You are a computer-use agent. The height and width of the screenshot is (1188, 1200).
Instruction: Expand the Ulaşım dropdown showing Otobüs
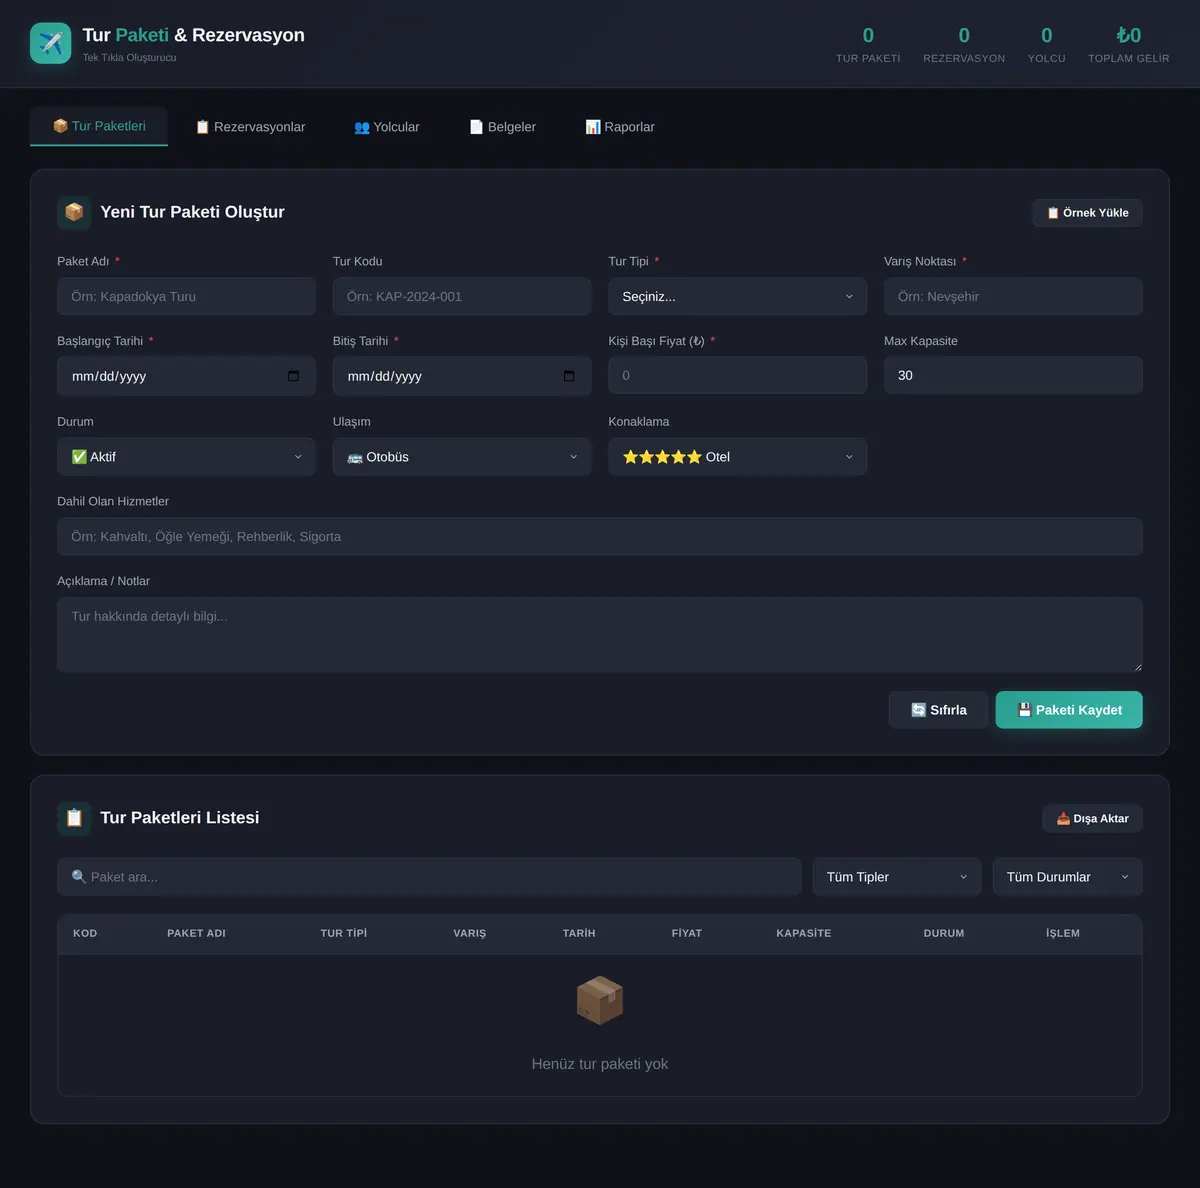(x=462, y=457)
